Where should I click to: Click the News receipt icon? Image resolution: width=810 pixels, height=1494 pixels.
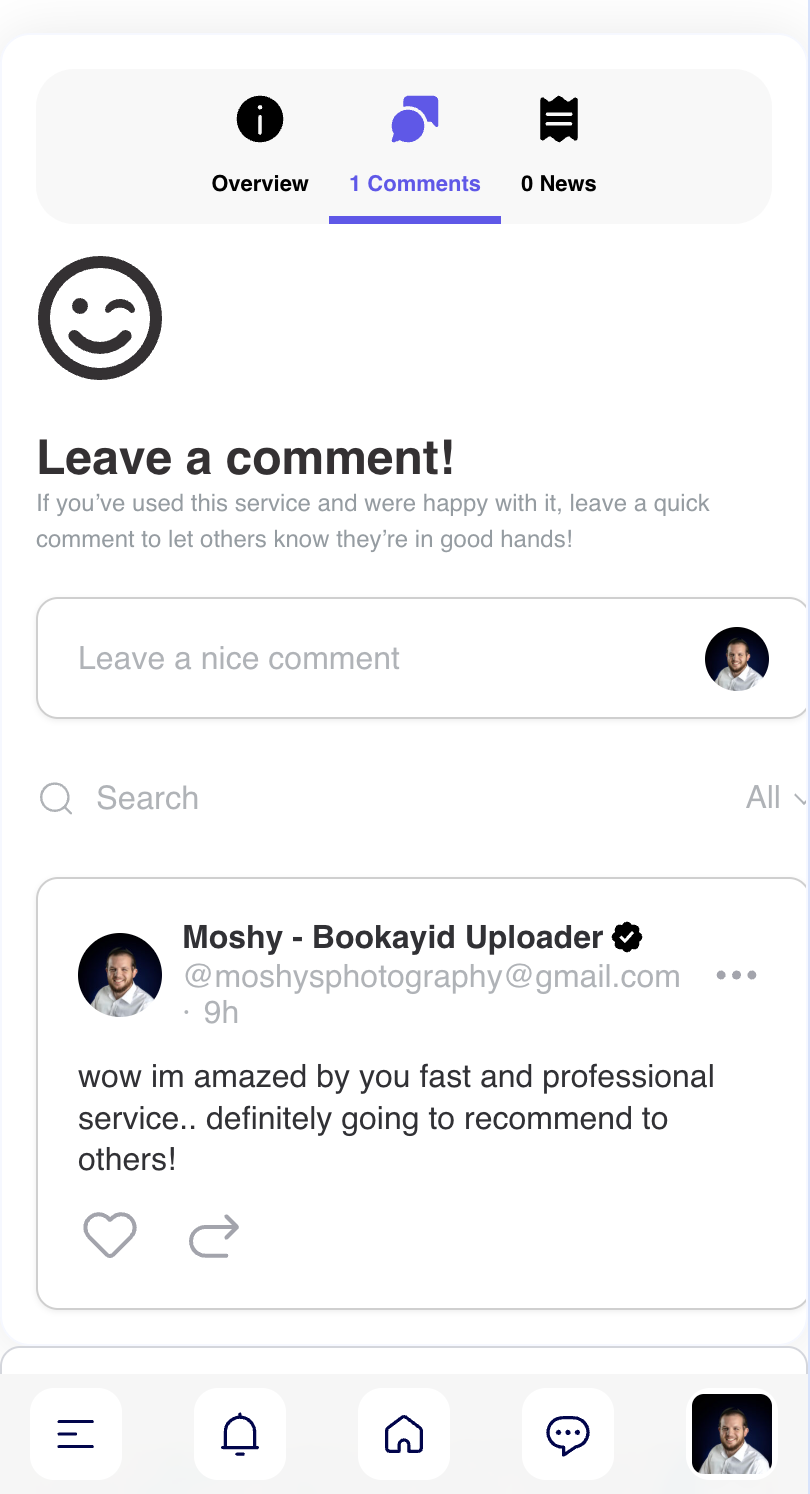(559, 120)
